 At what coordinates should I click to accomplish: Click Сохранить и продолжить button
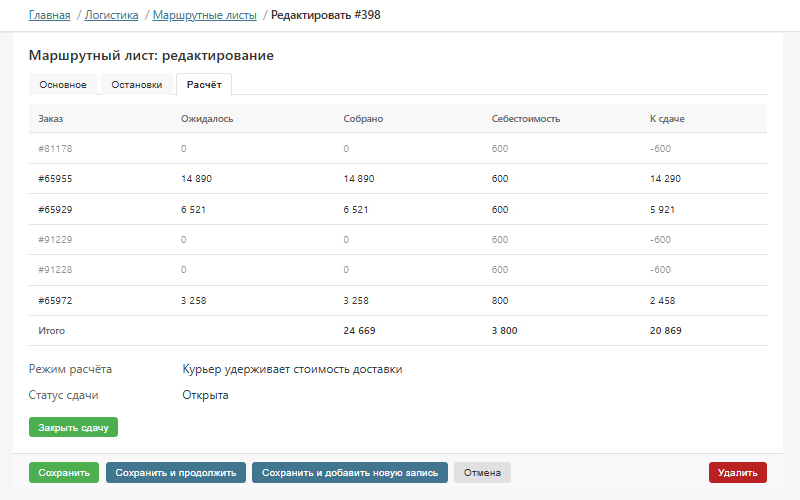[176, 473]
